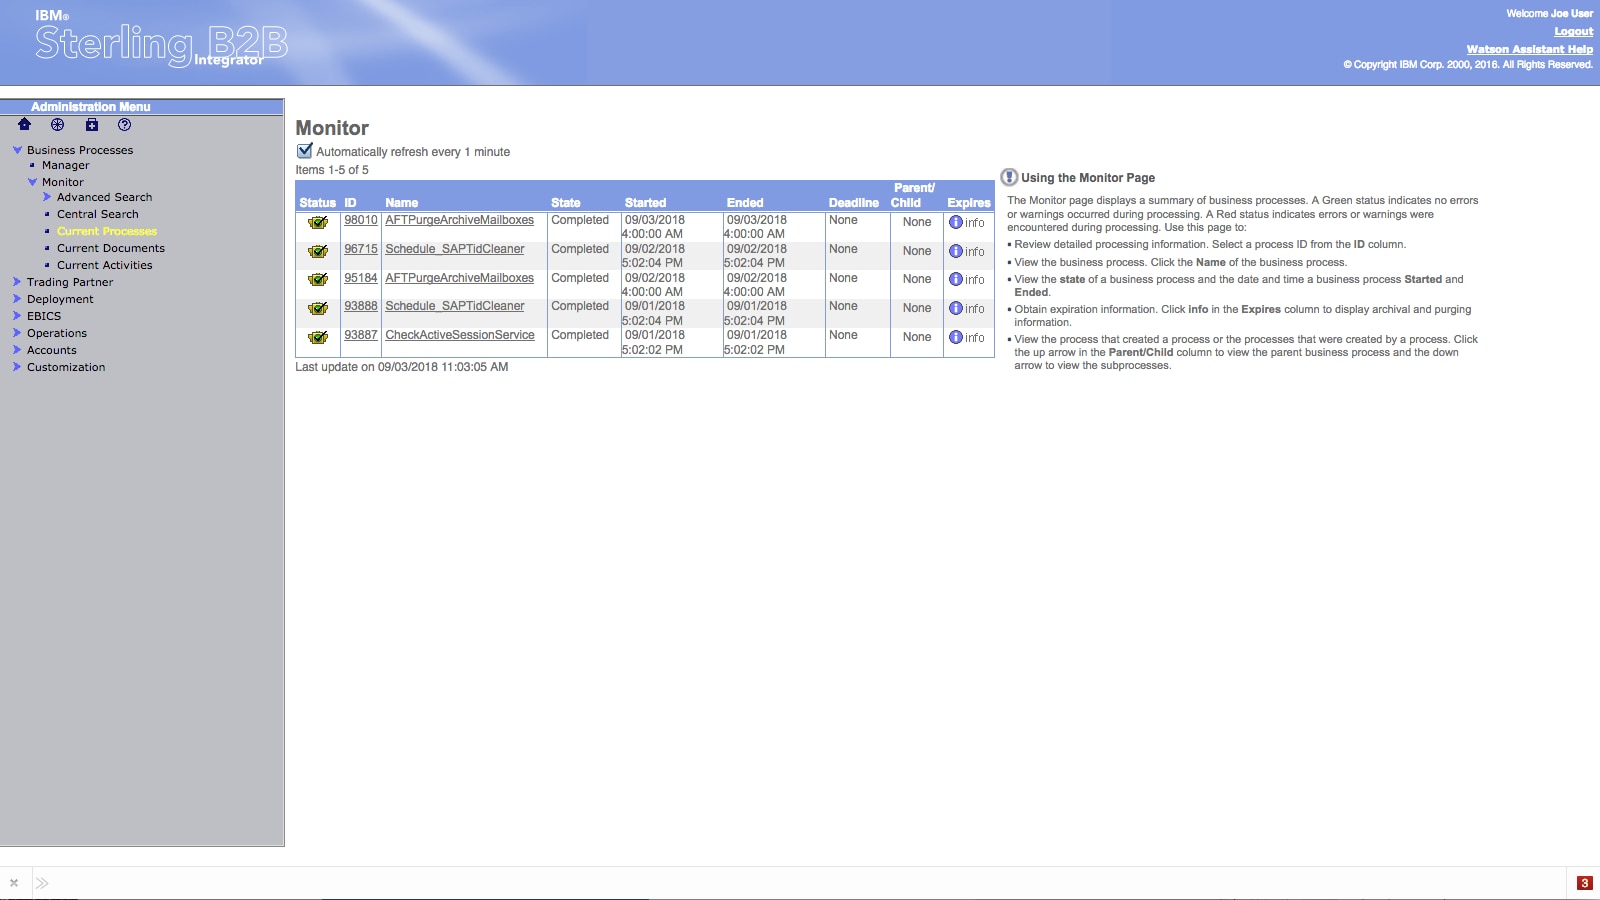Expand the Operations menu section
Screen dimensions: 1600x900
(x=17, y=333)
